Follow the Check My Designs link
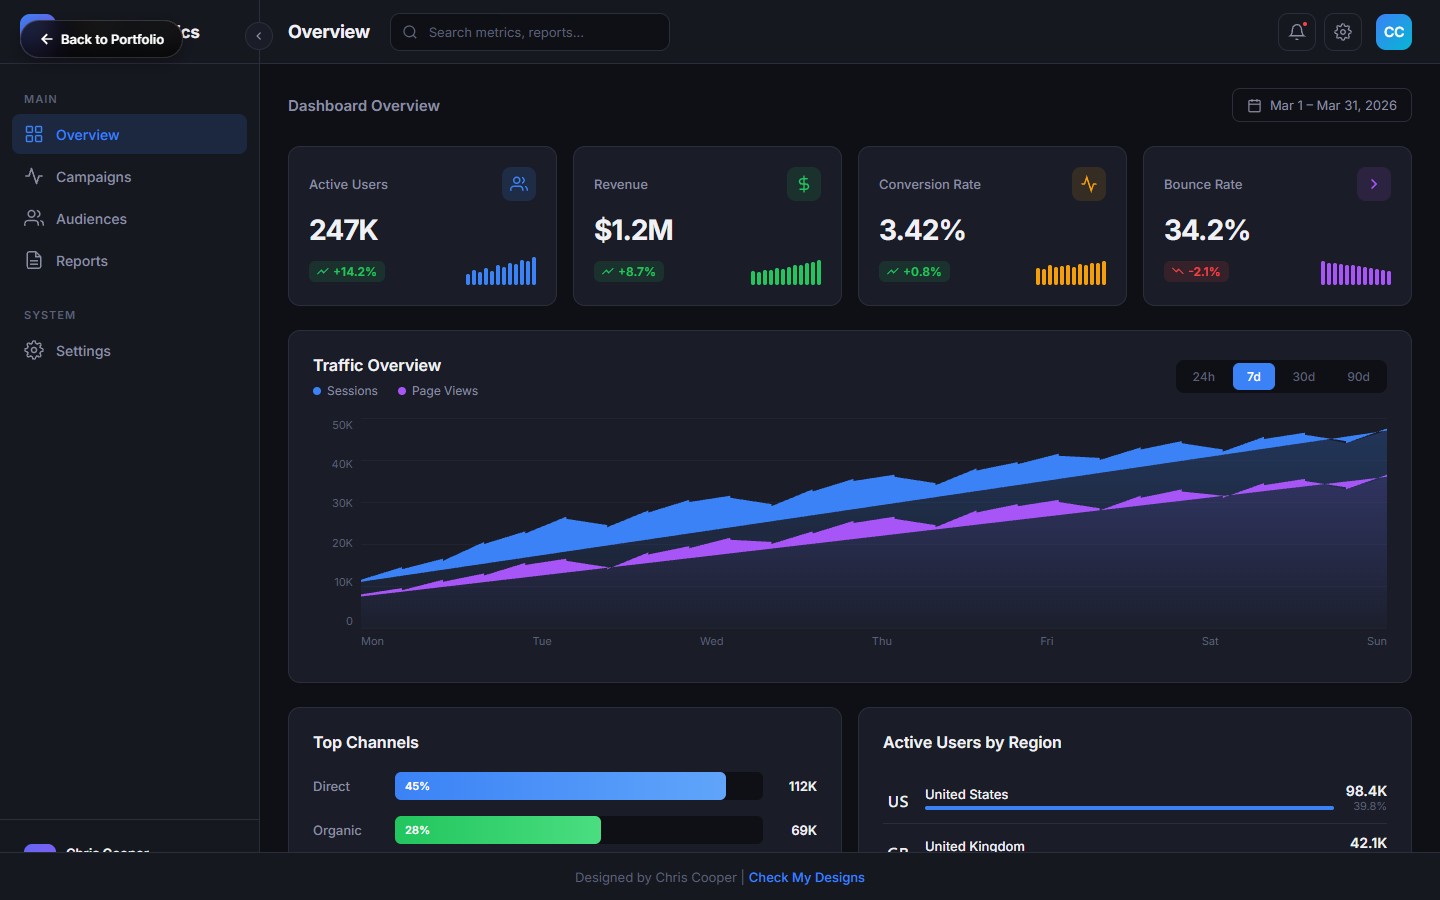 click(807, 877)
